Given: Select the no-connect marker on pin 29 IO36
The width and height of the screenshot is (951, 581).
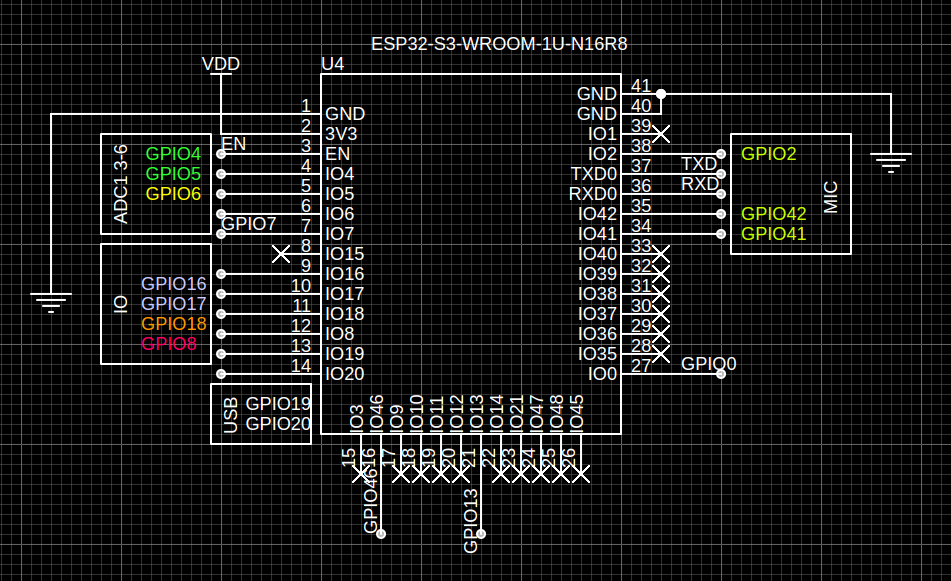Looking at the screenshot, I should tap(661, 334).
